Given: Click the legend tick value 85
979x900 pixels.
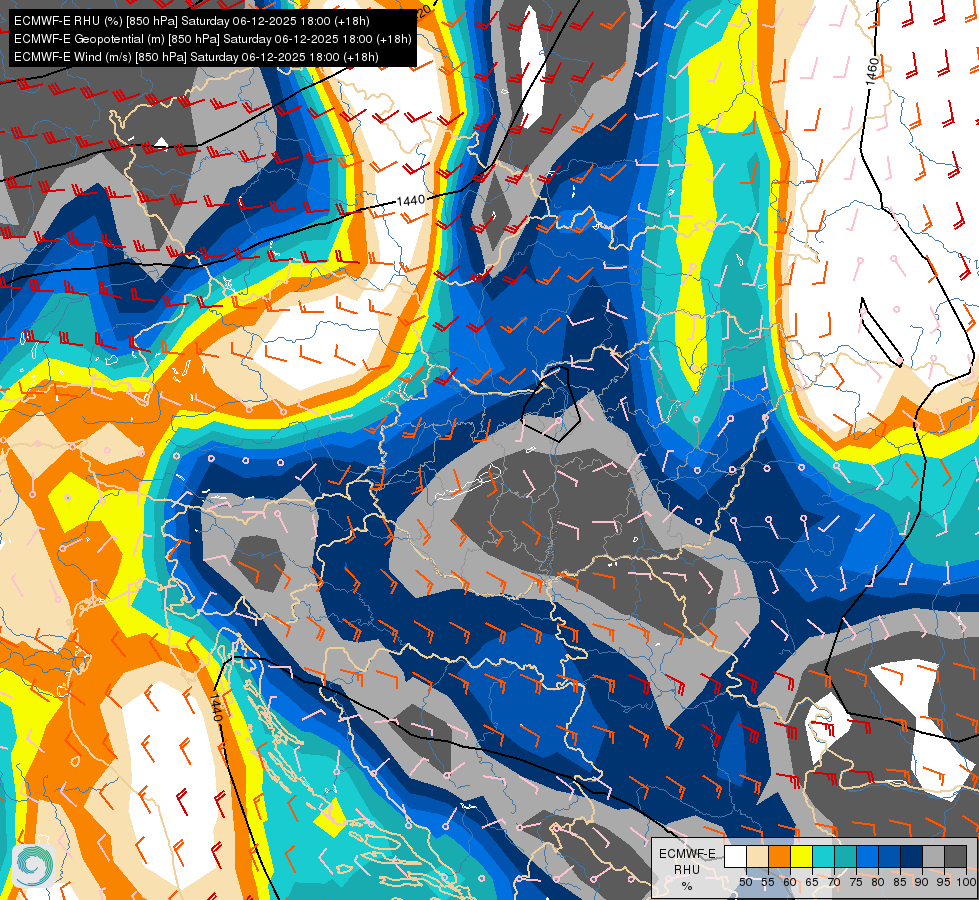Looking at the screenshot, I should coord(900,882).
